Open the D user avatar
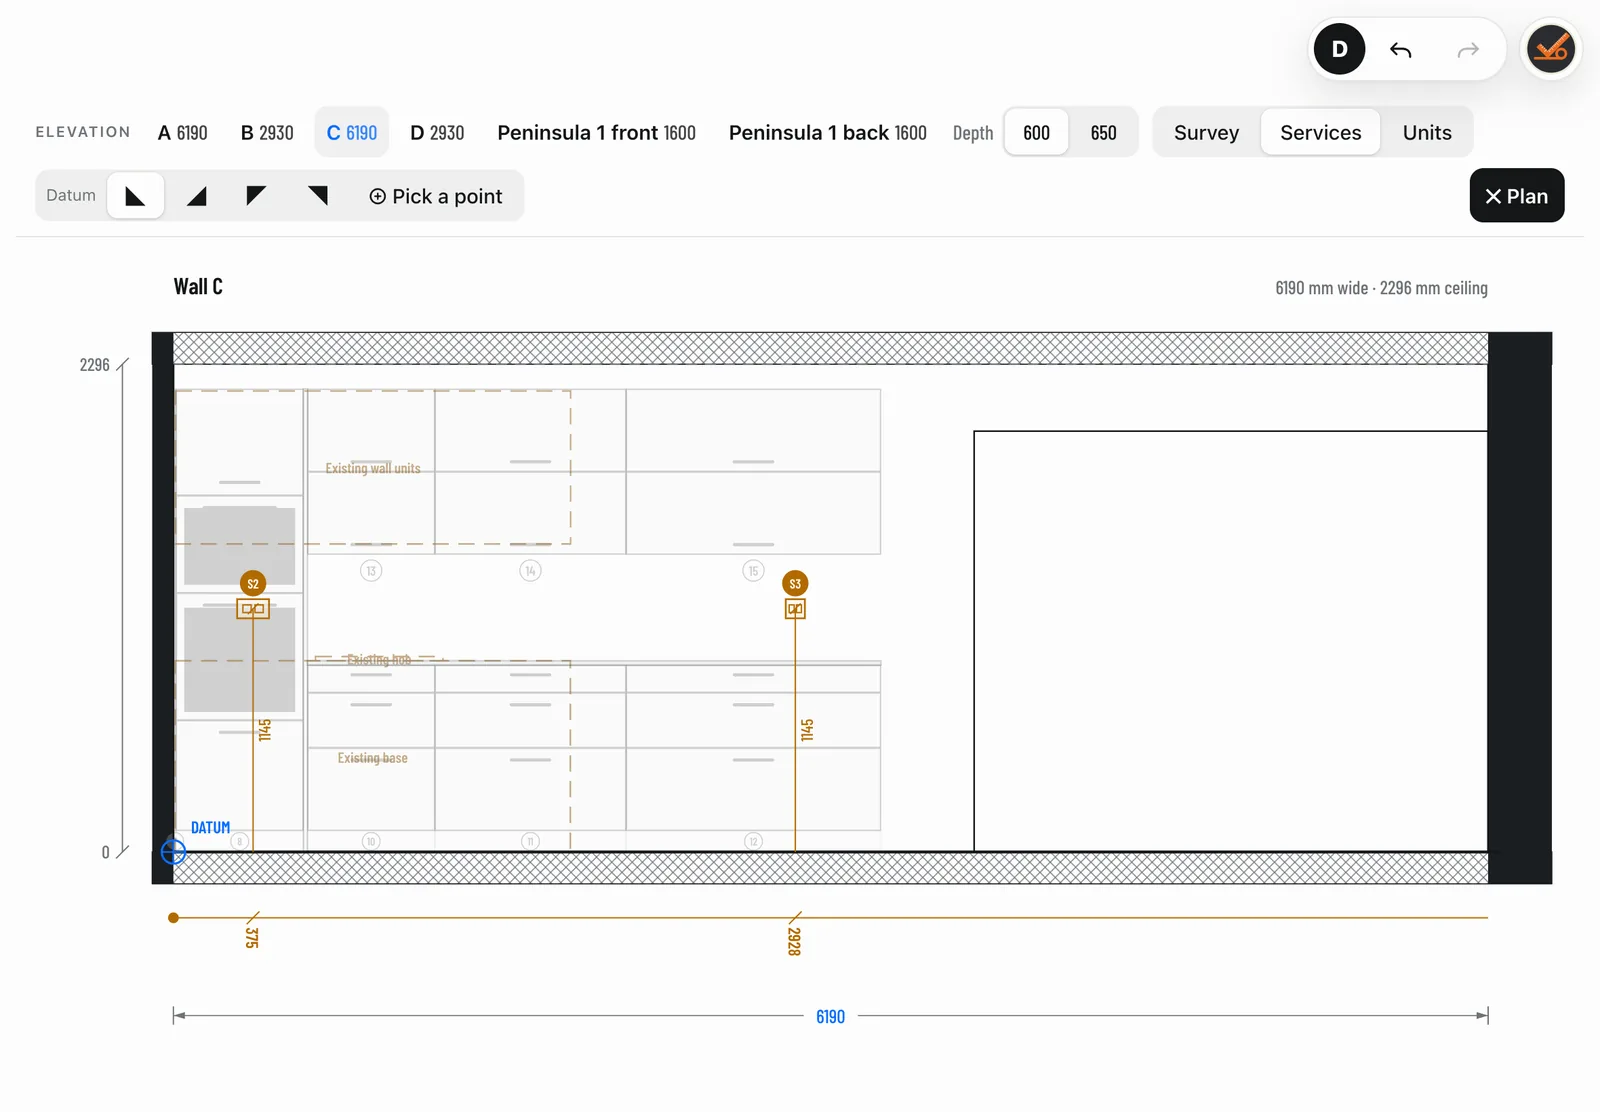 coord(1339,49)
